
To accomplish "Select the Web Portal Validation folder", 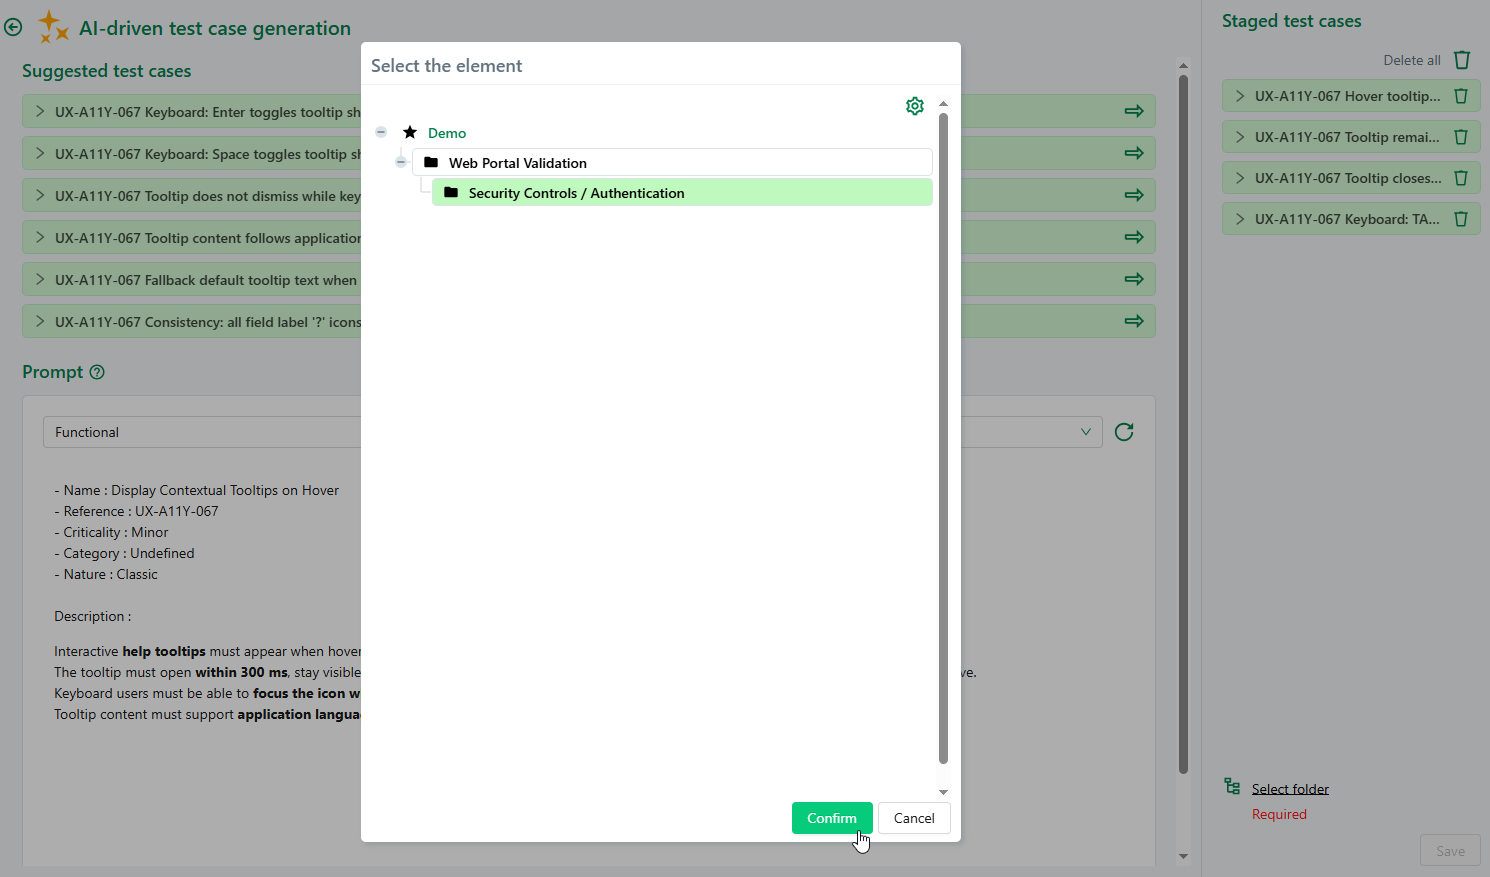I will (519, 162).
